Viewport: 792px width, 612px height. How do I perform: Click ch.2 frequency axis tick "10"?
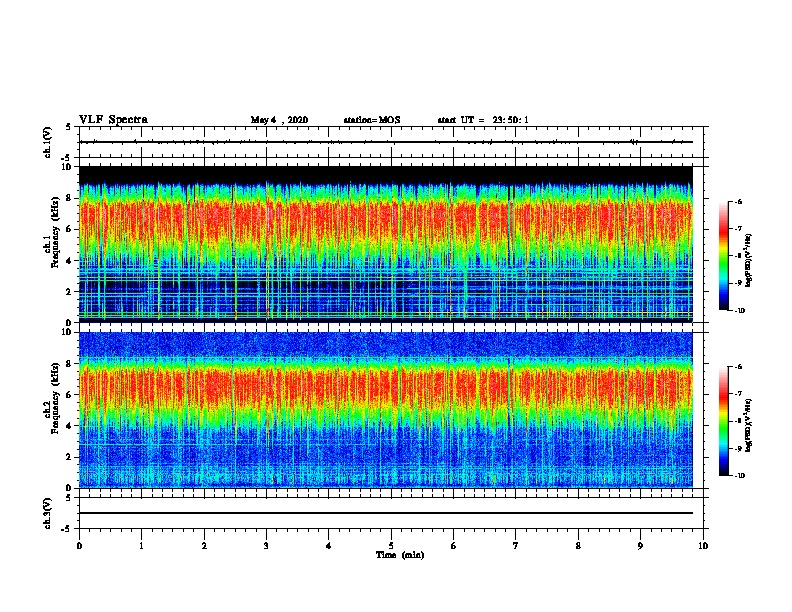tap(67, 332)
